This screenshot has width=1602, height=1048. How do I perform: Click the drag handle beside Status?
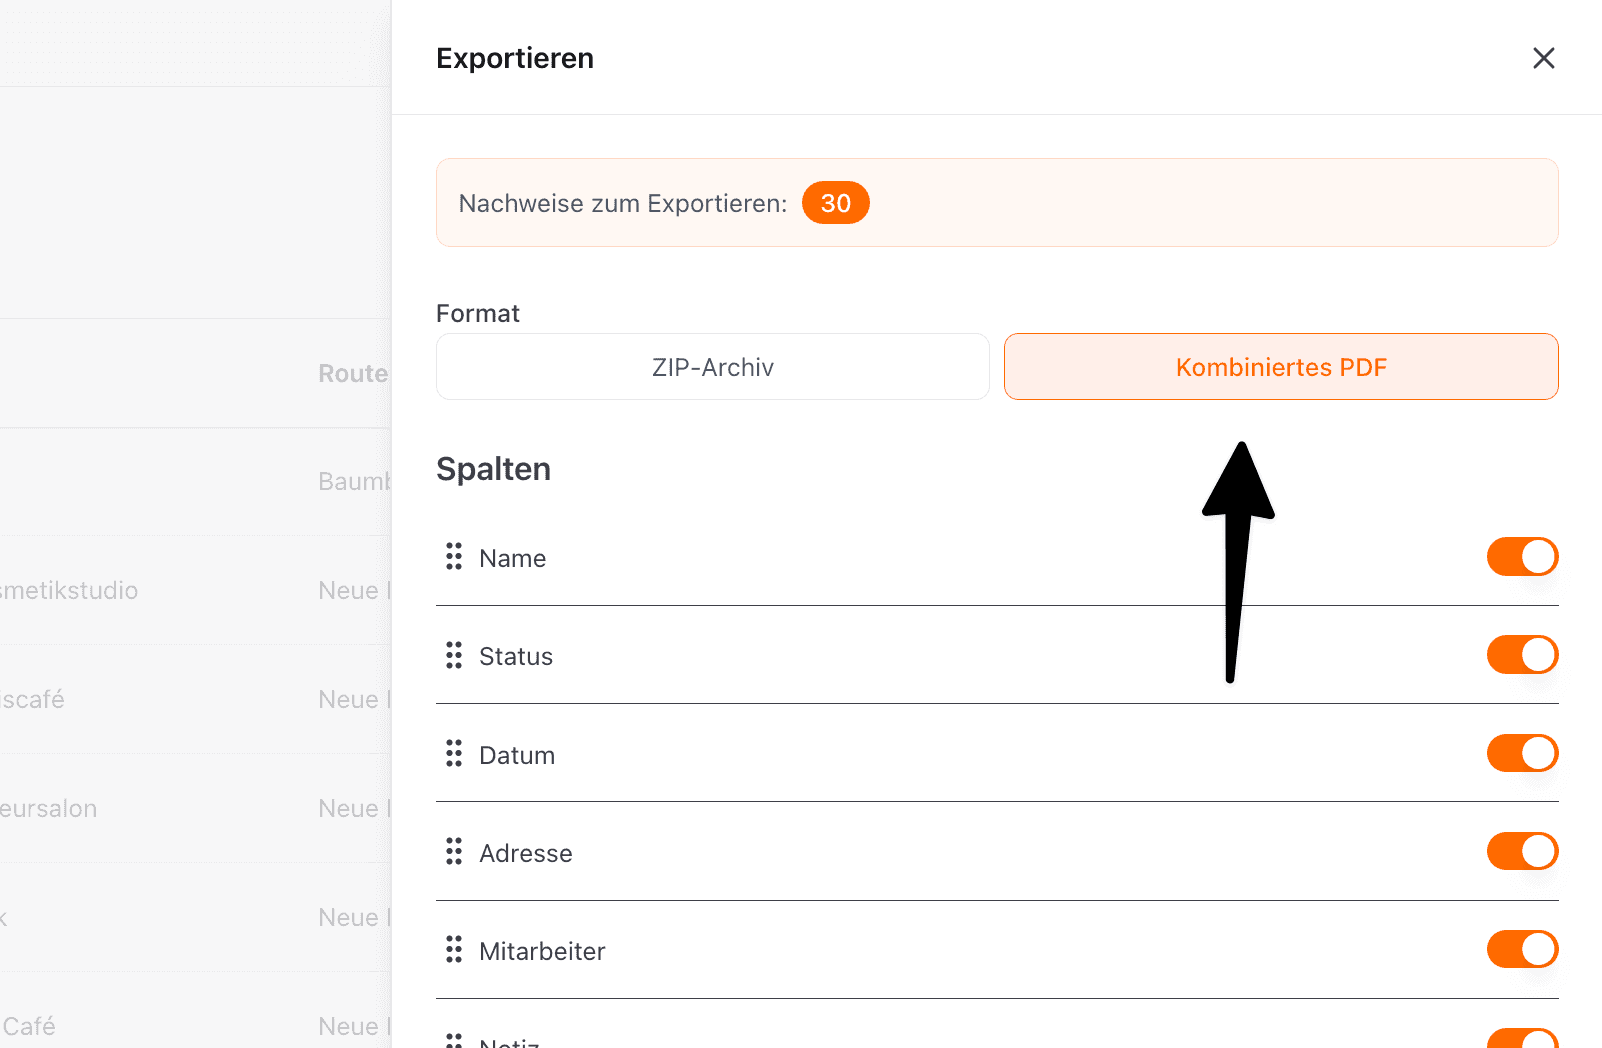click(x=454, y=655)
